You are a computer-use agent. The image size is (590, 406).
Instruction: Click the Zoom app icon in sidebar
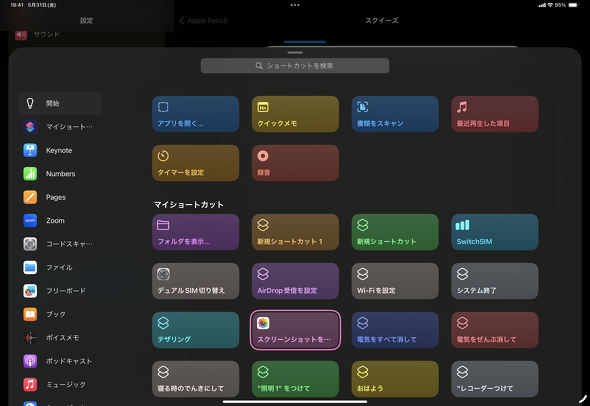(30, 220)
